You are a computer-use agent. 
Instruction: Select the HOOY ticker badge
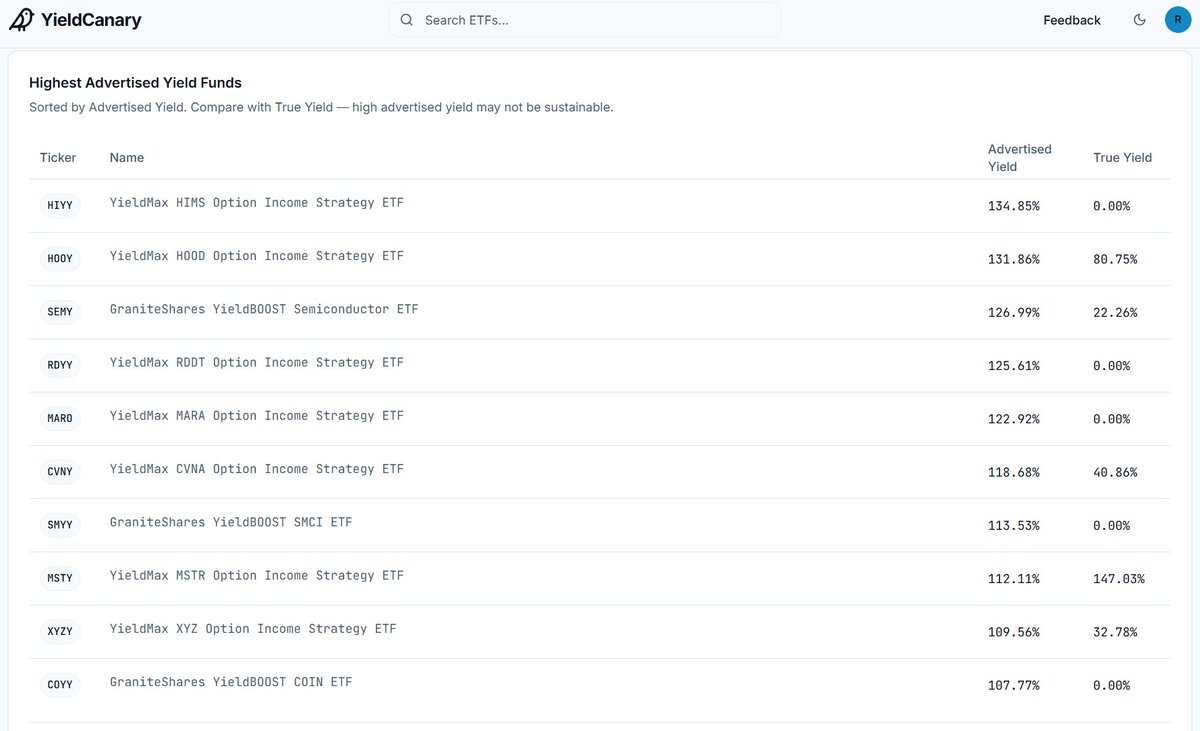[x=60, y=259]
